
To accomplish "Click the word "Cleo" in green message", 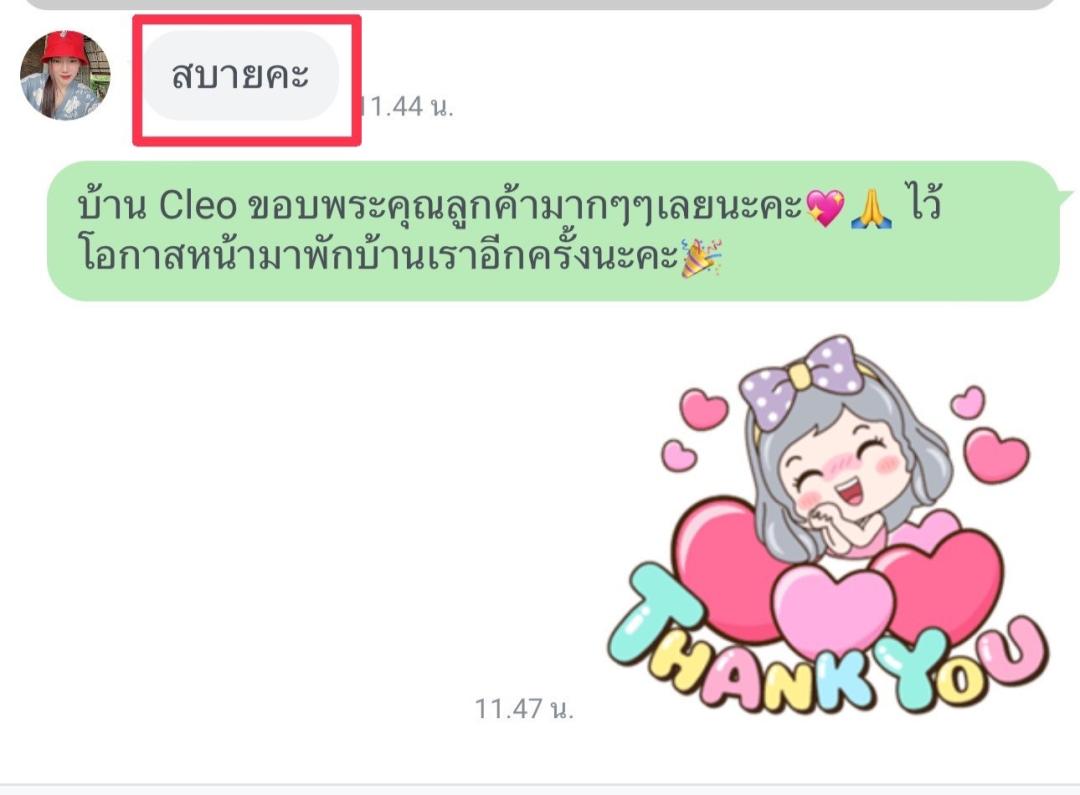I will tap(198, 206).
